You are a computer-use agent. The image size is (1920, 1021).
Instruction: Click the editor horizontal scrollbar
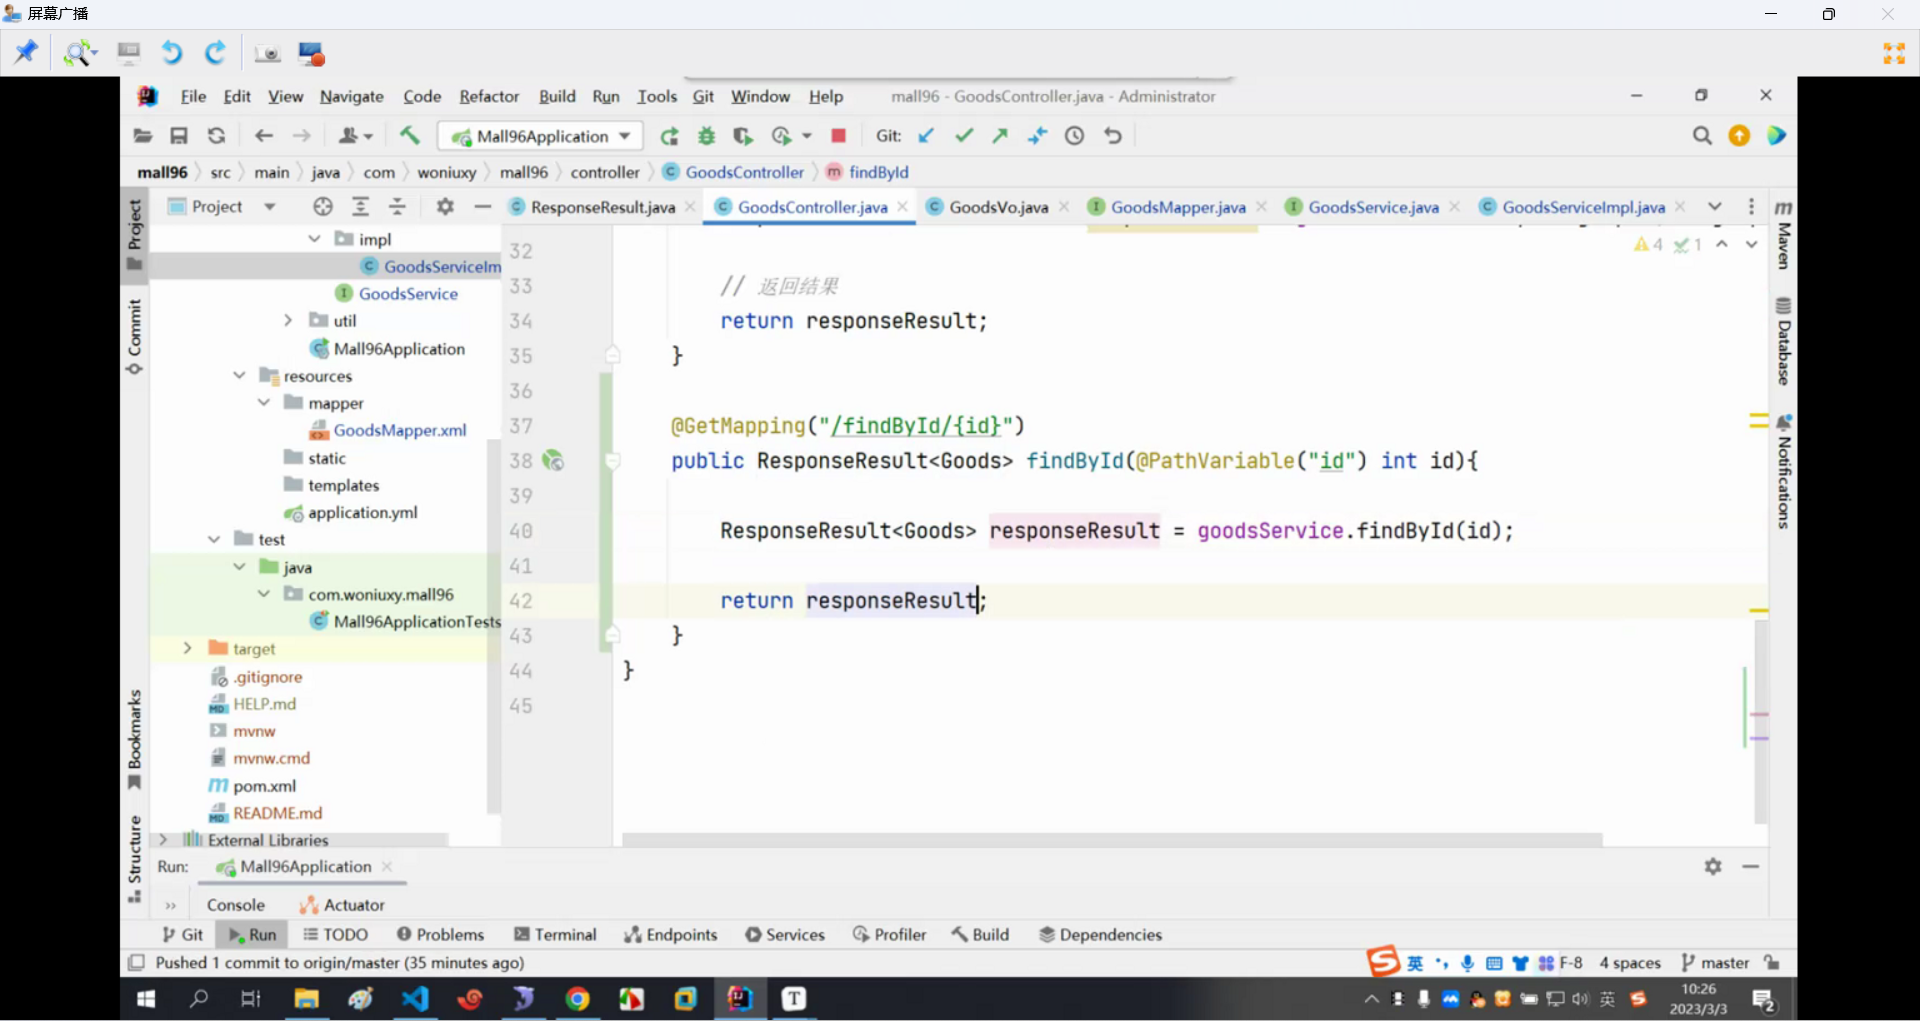pos(1110,840)
